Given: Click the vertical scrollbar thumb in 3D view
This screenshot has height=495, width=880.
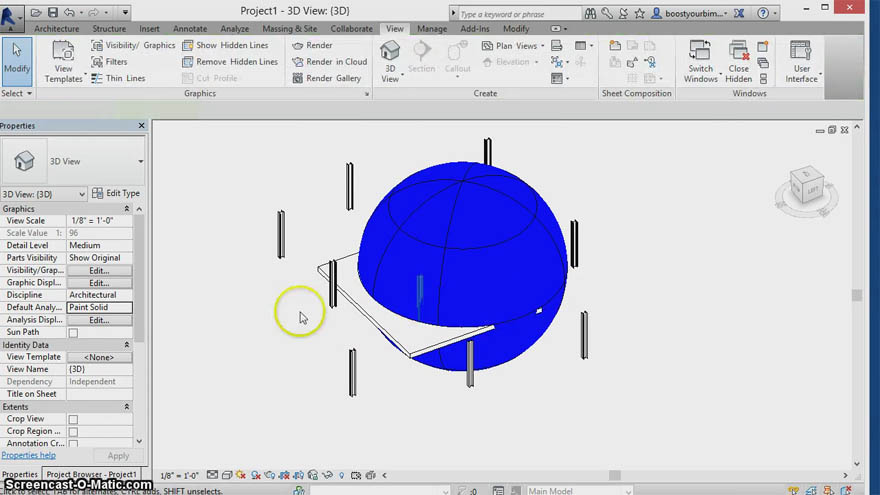Looking at the screenshot, I should pyautogui.click(x=856, y=295).
